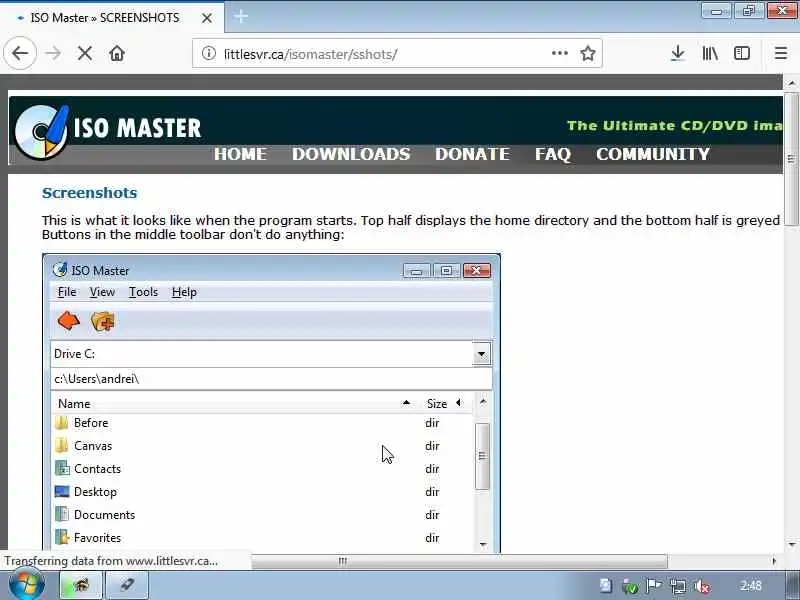Select the ISO Master SCREENSHOTS tab
800x600 pixels.
(112, 18)
